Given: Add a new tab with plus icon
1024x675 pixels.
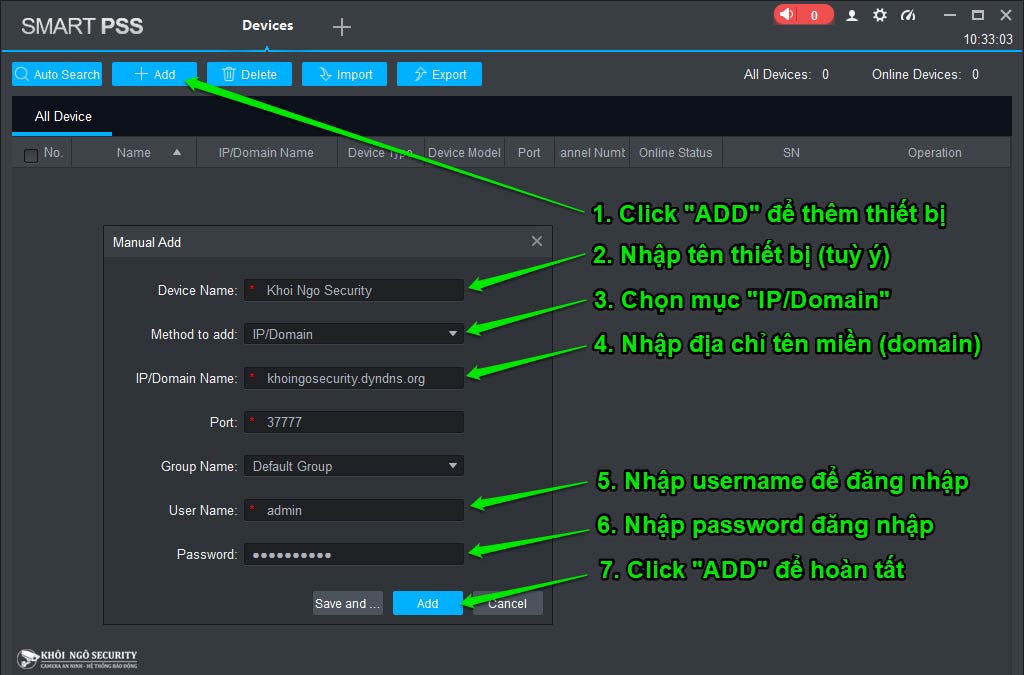Looking at the screenshot, I should coord(342,27).
